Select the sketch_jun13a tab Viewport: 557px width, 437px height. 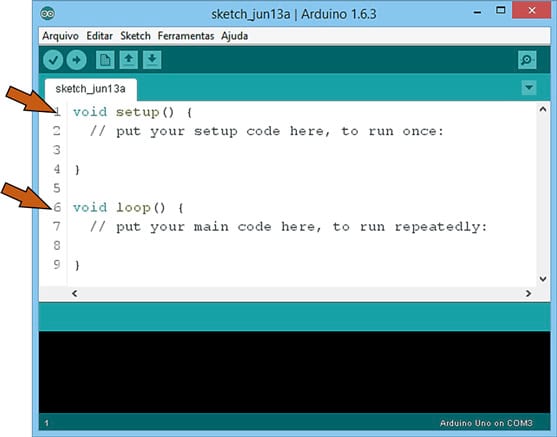point(91,89)
